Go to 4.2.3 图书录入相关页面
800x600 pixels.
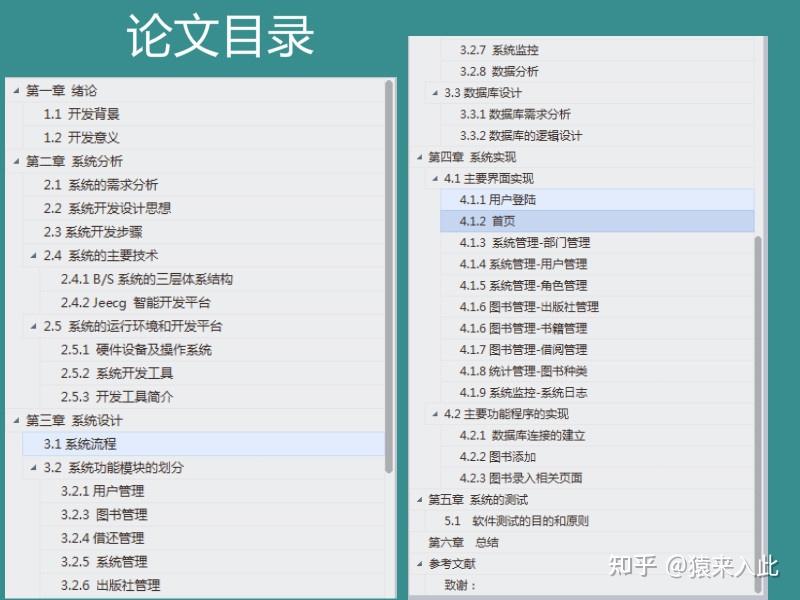(x=521, y=478)
